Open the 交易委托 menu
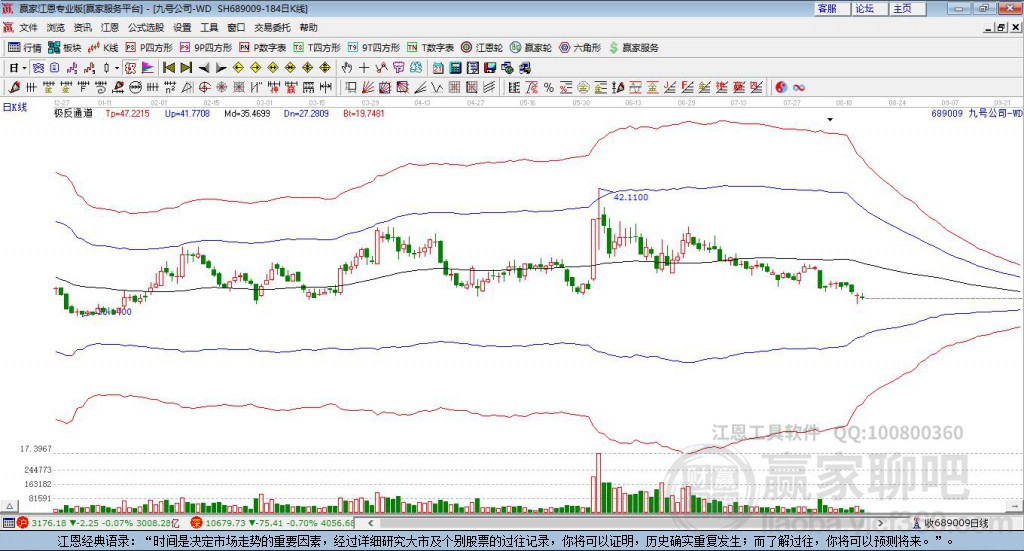 click(272, 27)
